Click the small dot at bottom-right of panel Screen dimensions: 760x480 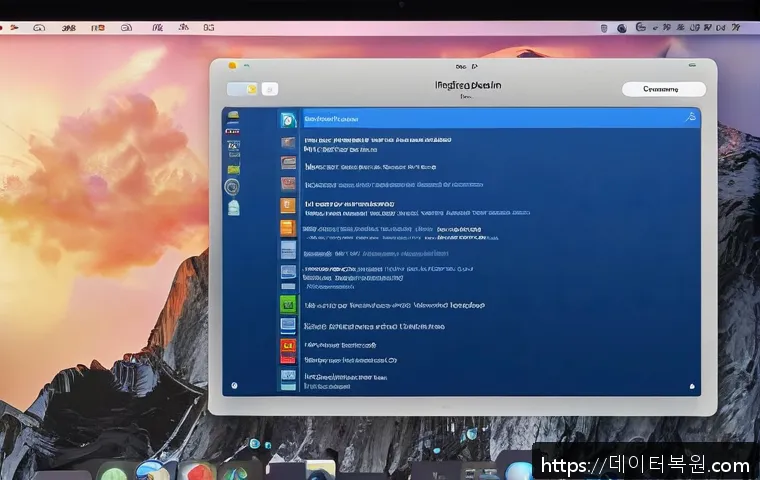[690, 385]
